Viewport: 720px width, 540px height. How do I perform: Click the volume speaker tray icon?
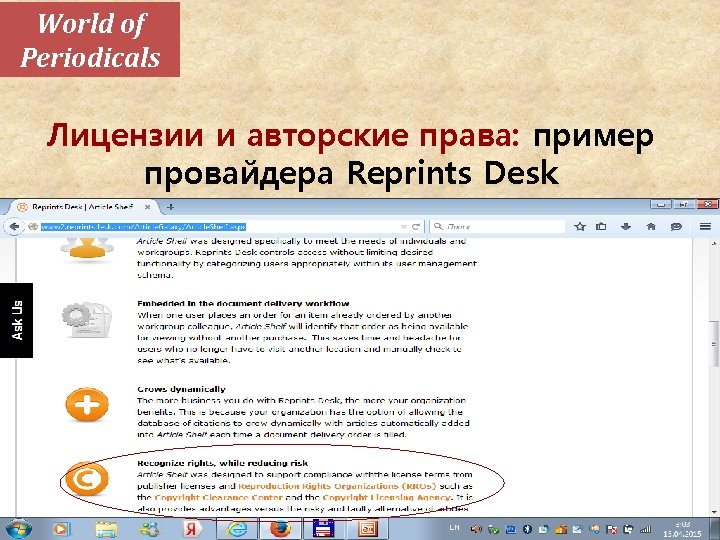coord(476,529)
